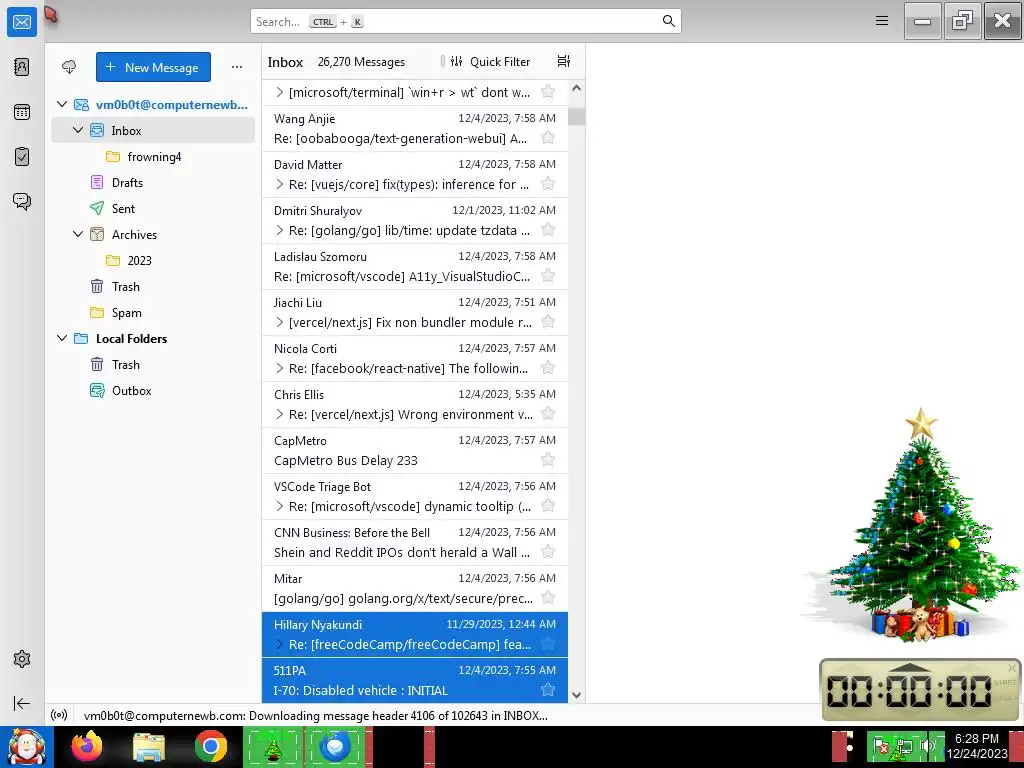Screen dimensions: 1024x768
Task: Star the Dmitri Shuralyov message
Action: (548, 230)
